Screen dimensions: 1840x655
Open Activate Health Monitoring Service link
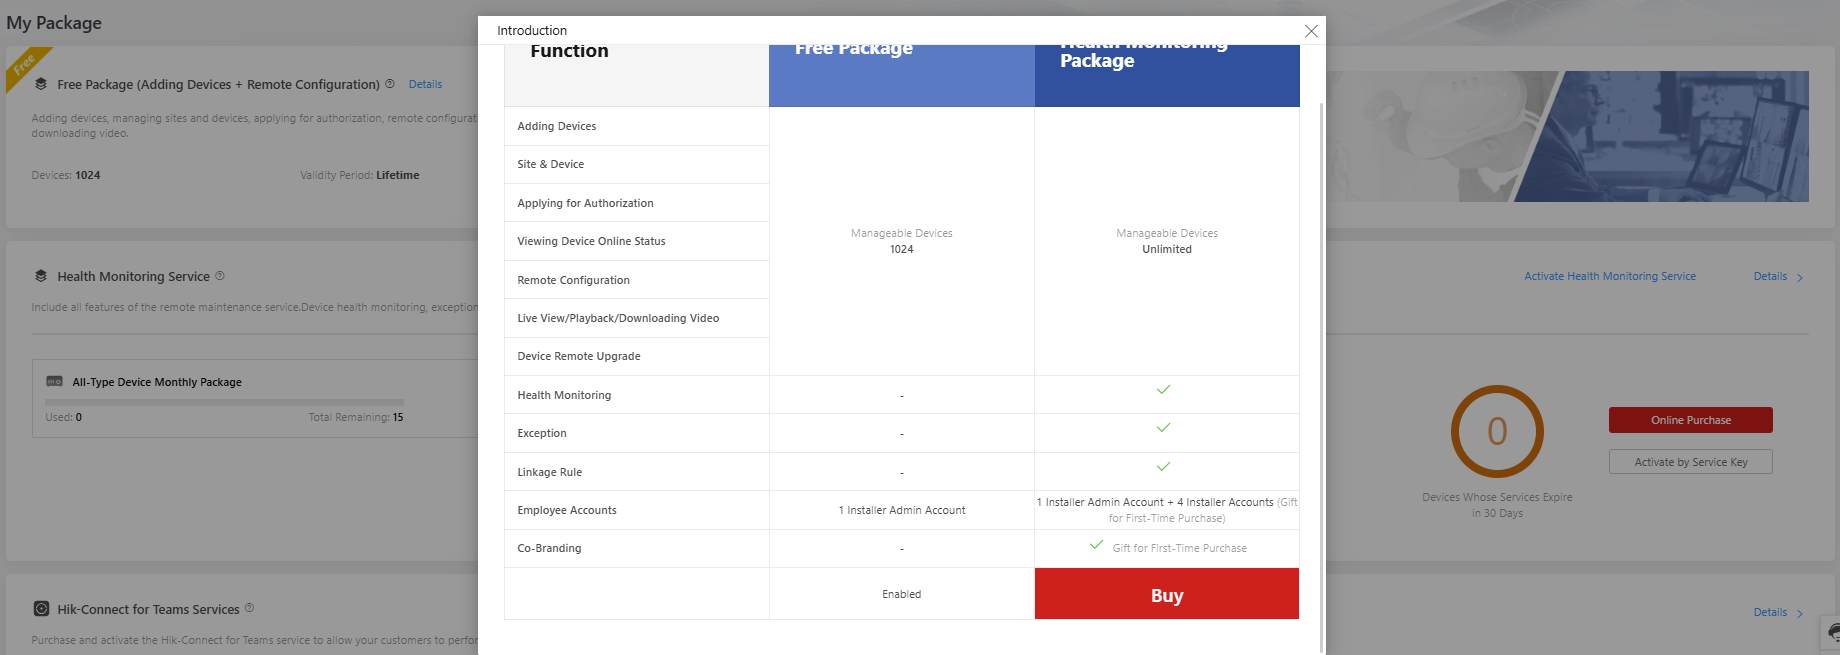click(x=1609, y=276)
